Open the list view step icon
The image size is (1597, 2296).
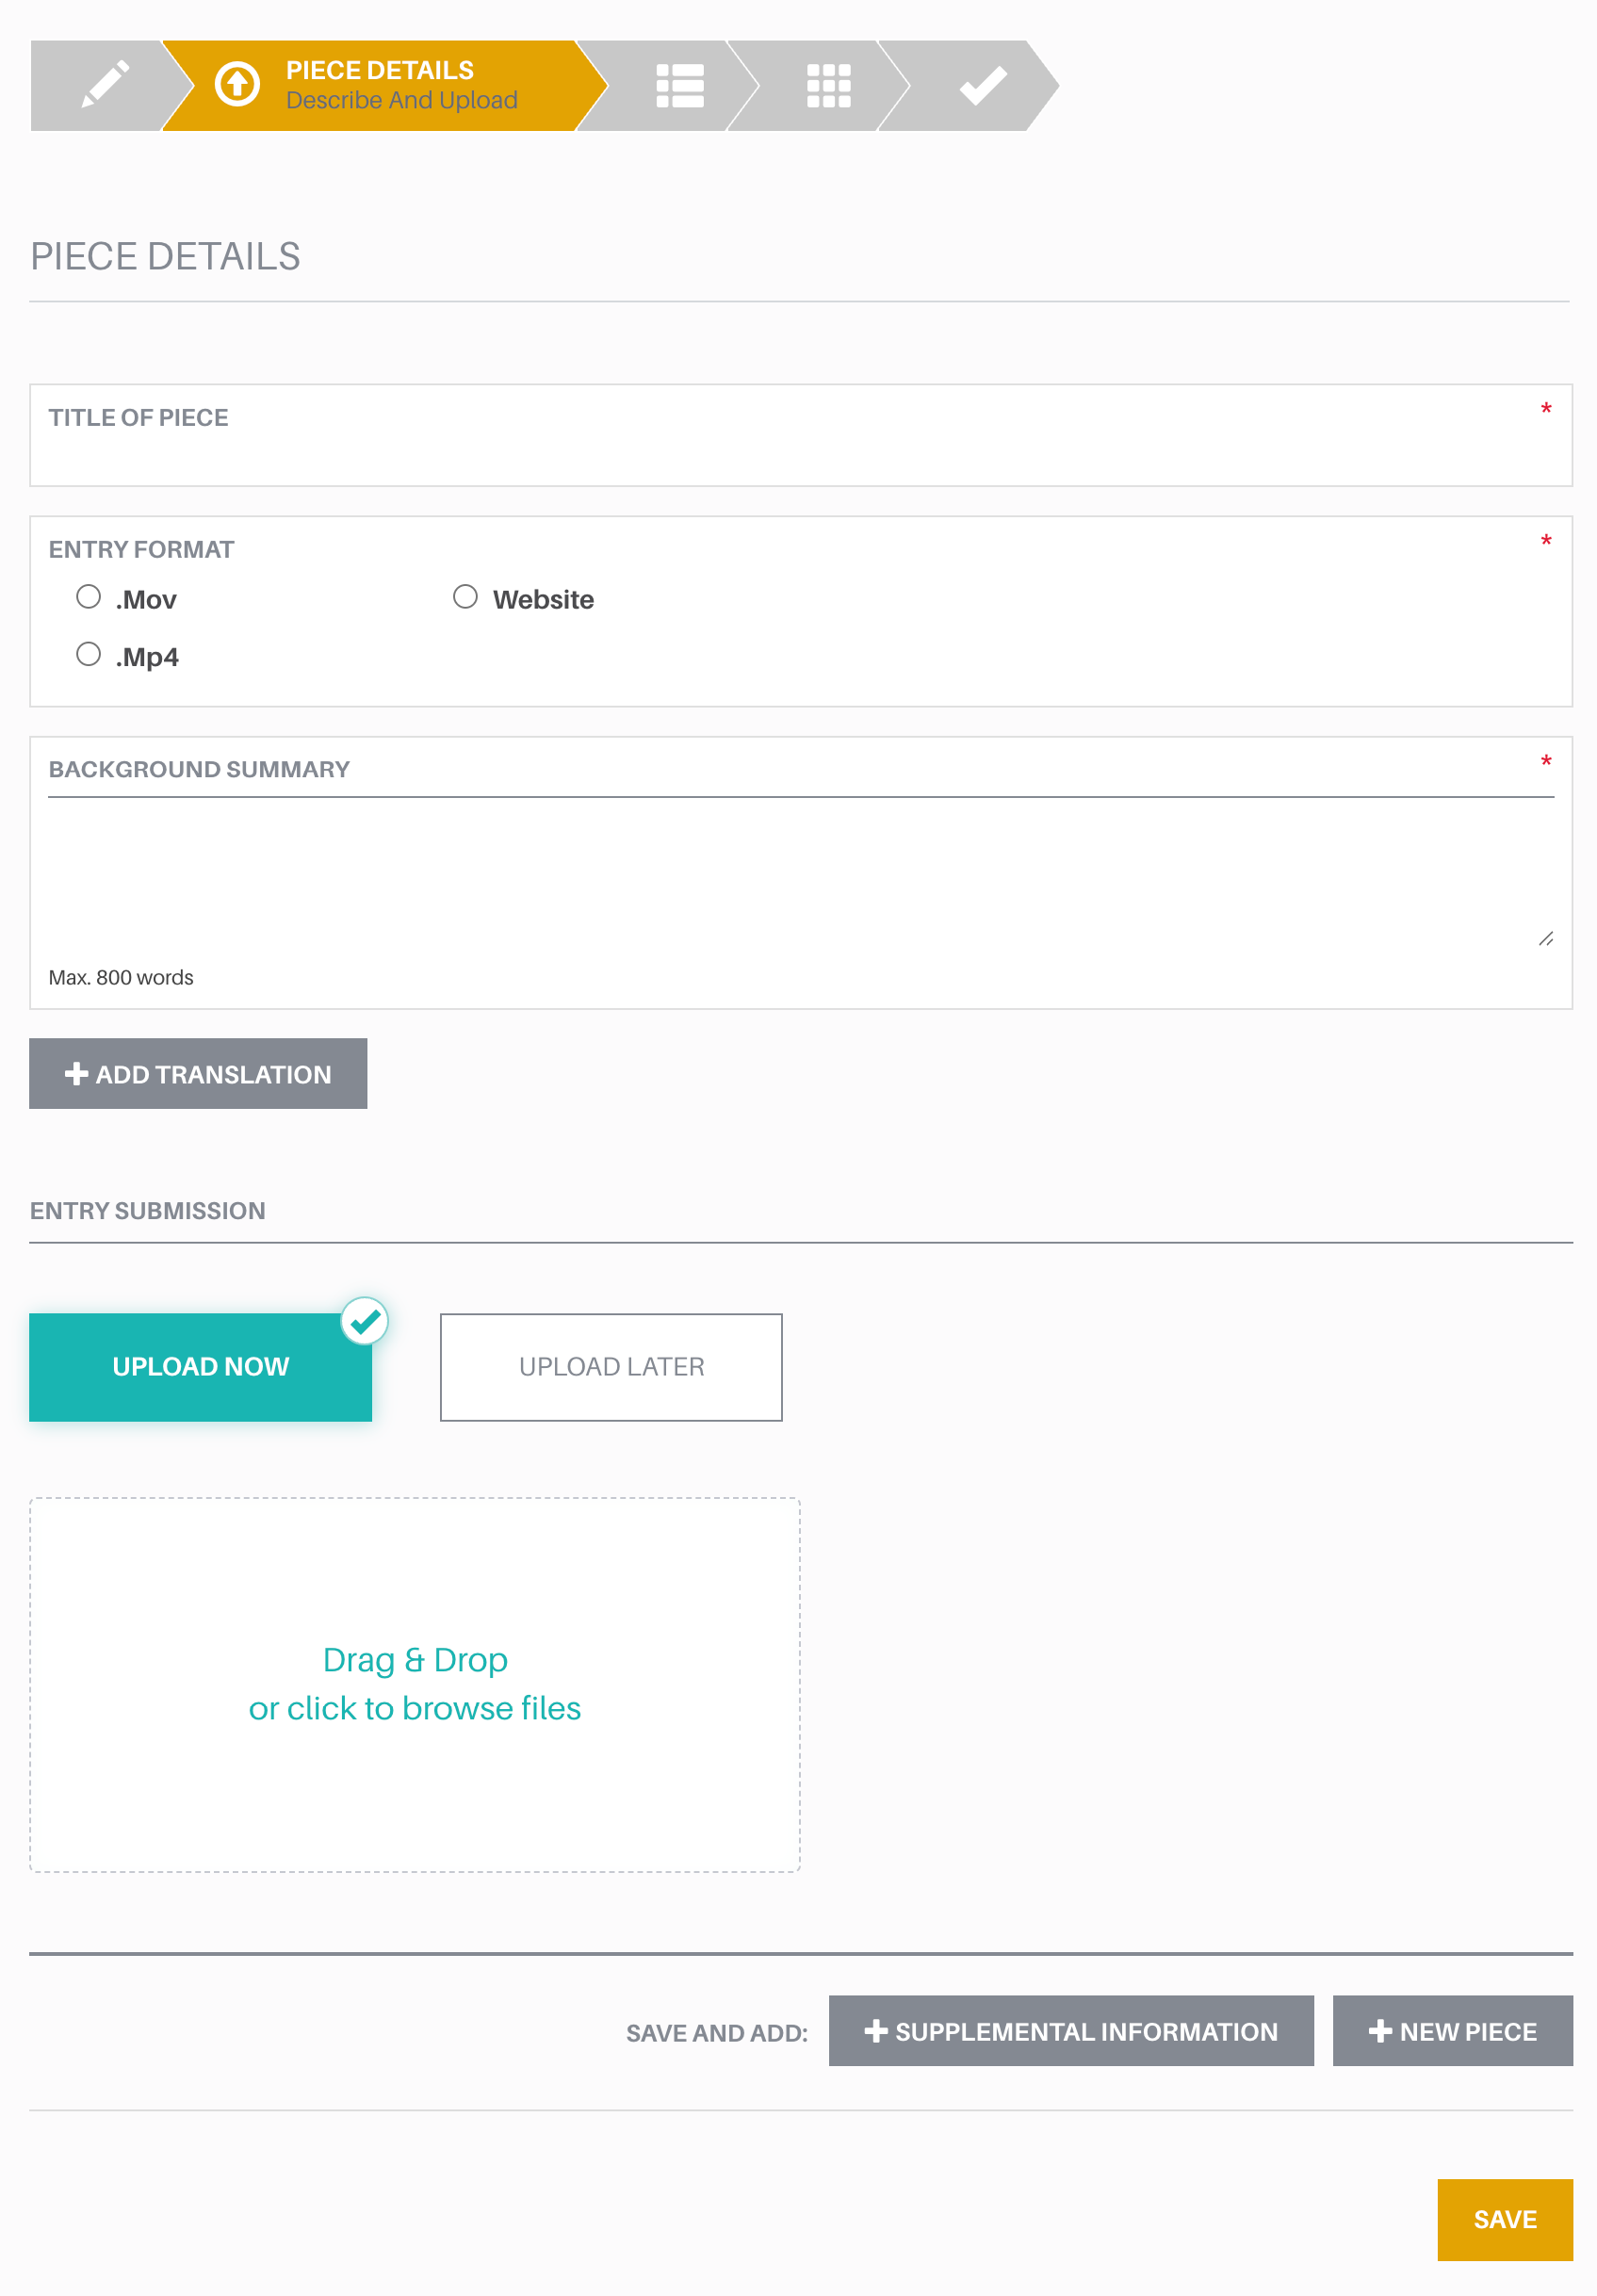click(x=680, y=86)
